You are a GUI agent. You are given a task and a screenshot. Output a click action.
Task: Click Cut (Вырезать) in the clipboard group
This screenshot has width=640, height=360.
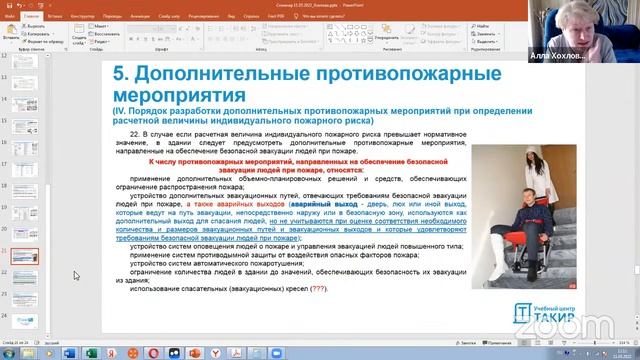pyautogui.click(x=34, y=26)
